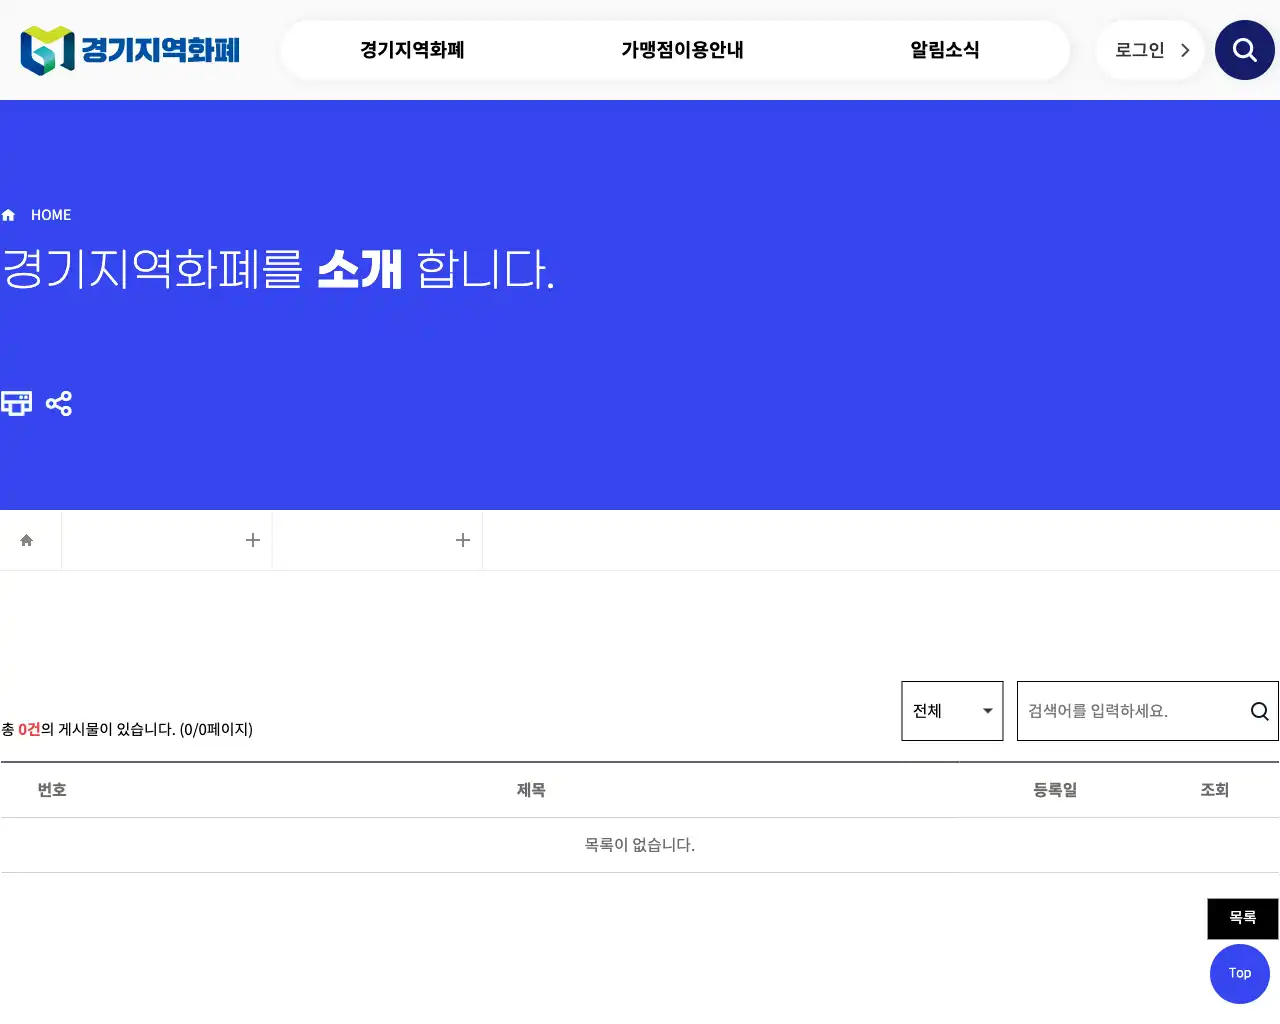This screenshot has width=1280, height=1024.
Task: Sort the list by the 등록일 column header
Action: click(1055, 789)
